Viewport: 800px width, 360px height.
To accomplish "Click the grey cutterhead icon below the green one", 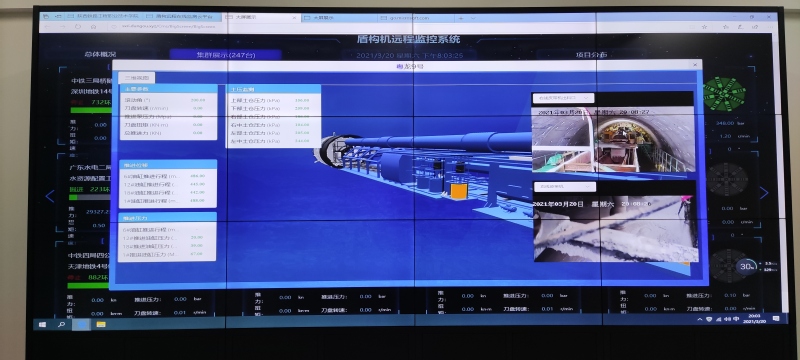I will [728, 179].
